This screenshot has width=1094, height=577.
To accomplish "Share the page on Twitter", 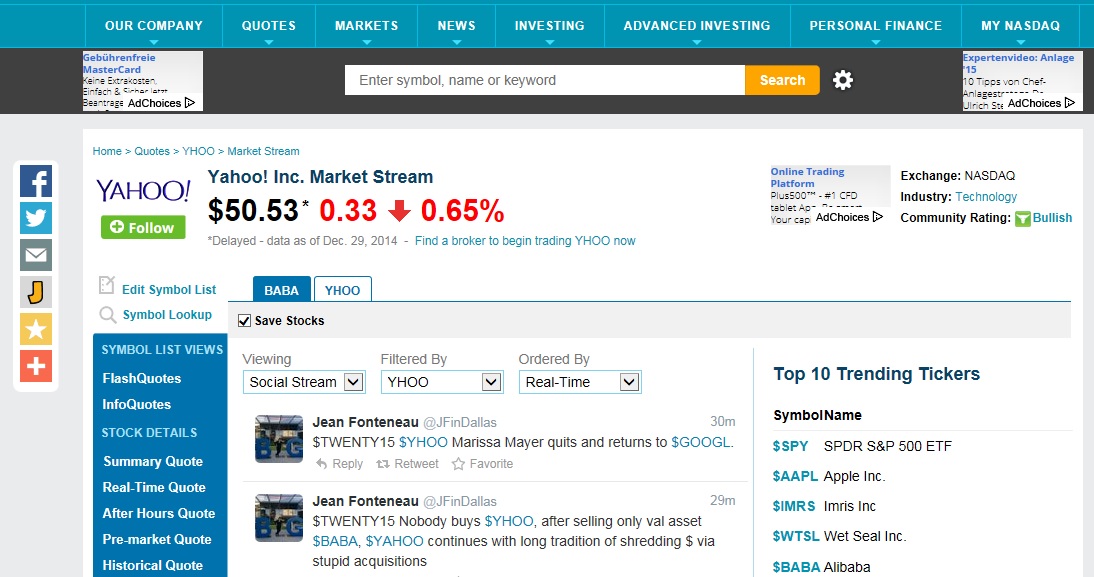I will [x=36, y=218].
